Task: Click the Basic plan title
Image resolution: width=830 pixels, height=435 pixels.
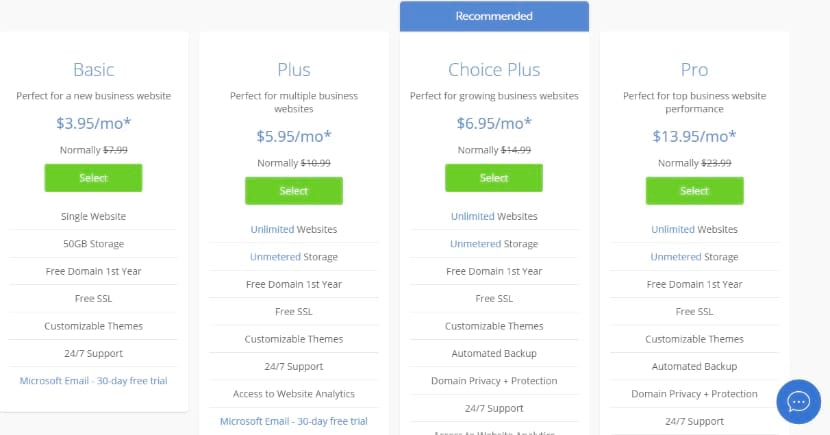Action: pos(93,70)
